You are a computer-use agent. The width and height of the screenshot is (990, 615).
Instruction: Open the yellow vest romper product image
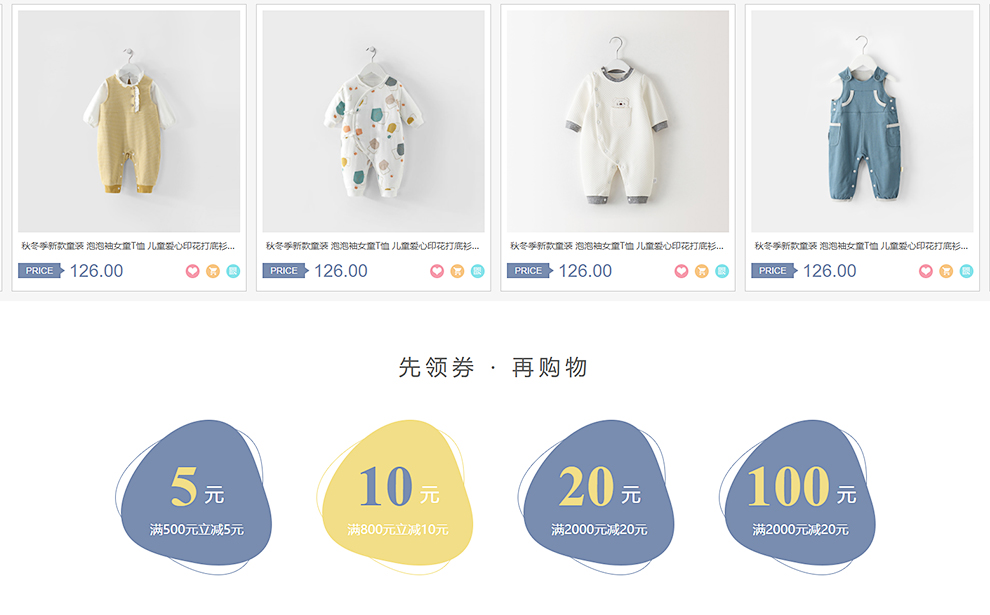(129, 121)
